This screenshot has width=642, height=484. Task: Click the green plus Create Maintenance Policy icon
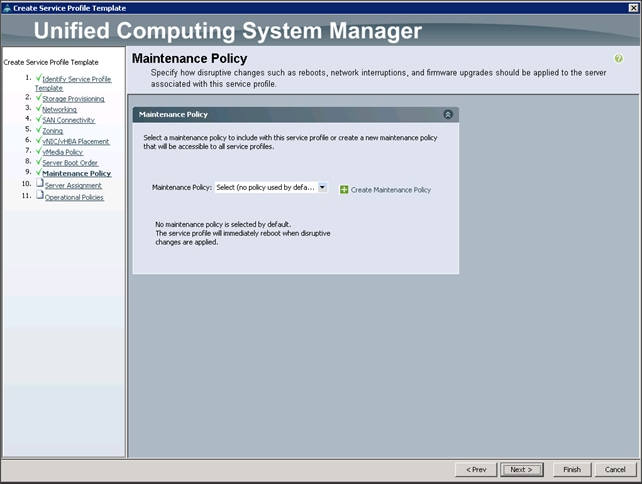[x=344, y=190]
